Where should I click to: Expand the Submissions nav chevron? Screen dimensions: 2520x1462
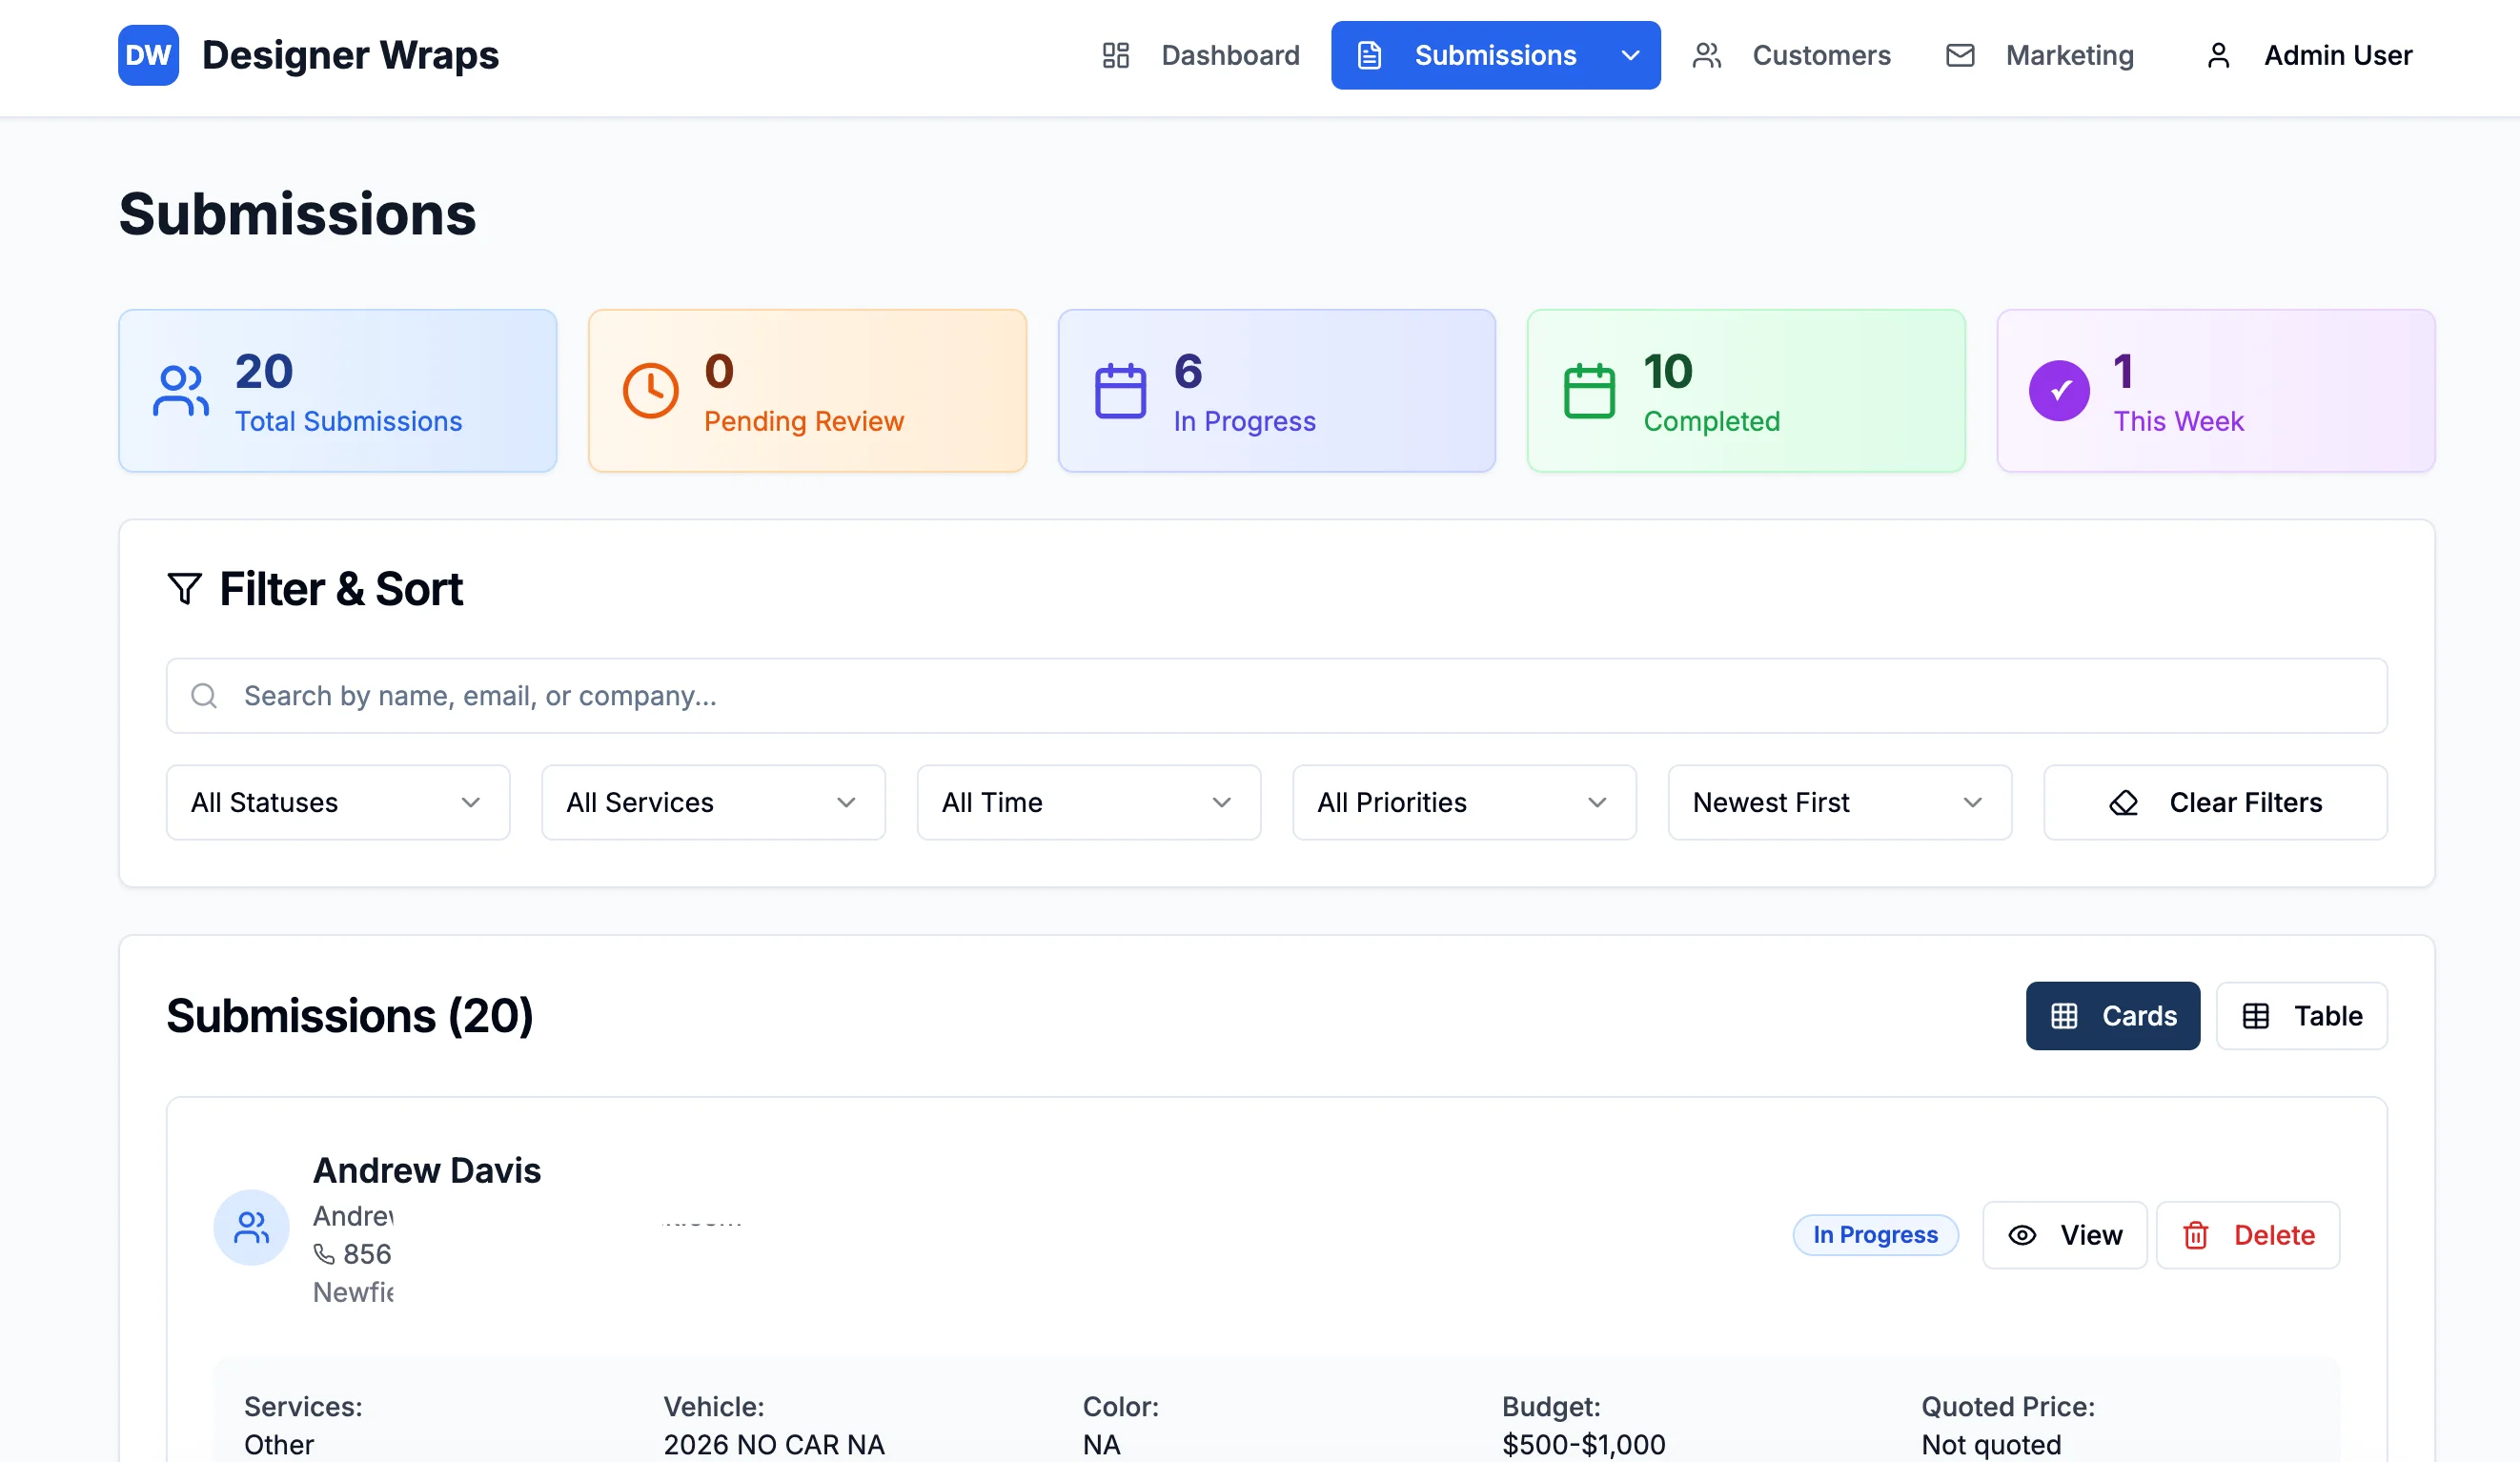[1630, 56]
